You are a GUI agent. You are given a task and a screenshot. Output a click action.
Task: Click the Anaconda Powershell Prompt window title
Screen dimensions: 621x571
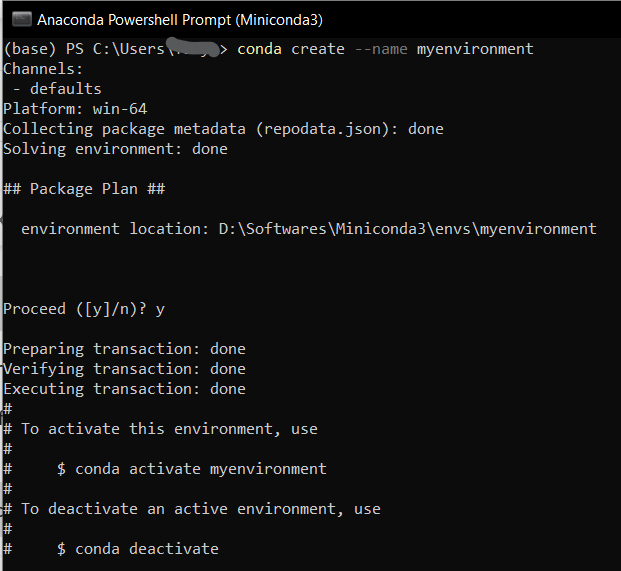pyautogui.click(x=180, y=19)
